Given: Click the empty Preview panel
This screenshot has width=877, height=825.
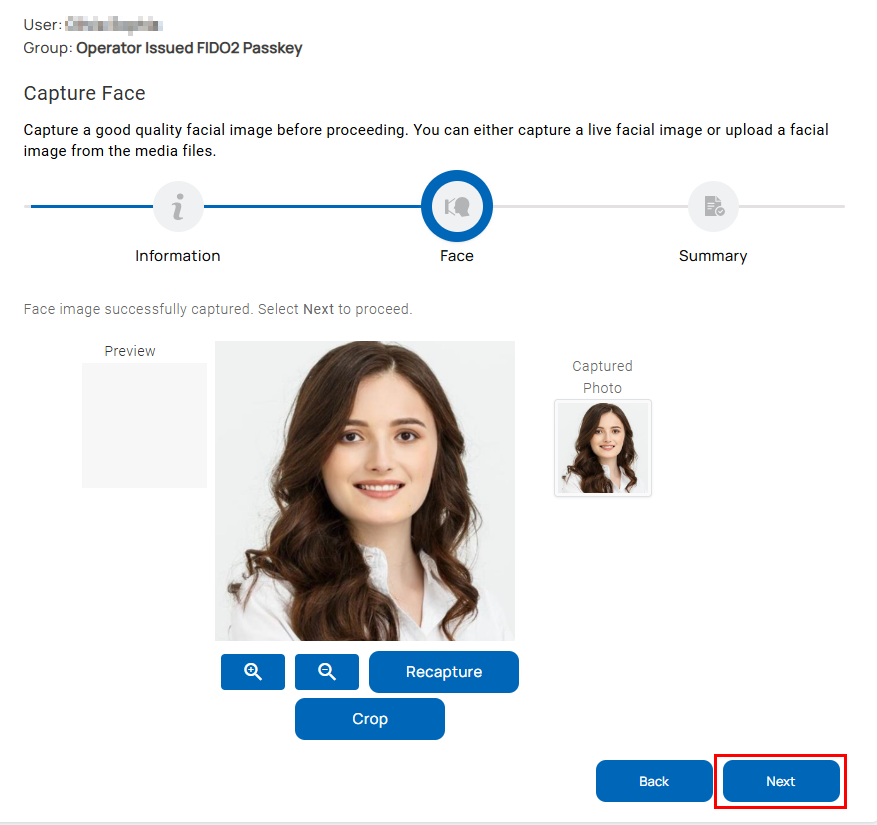Looking at the screenshot, I should pos(144,424).
